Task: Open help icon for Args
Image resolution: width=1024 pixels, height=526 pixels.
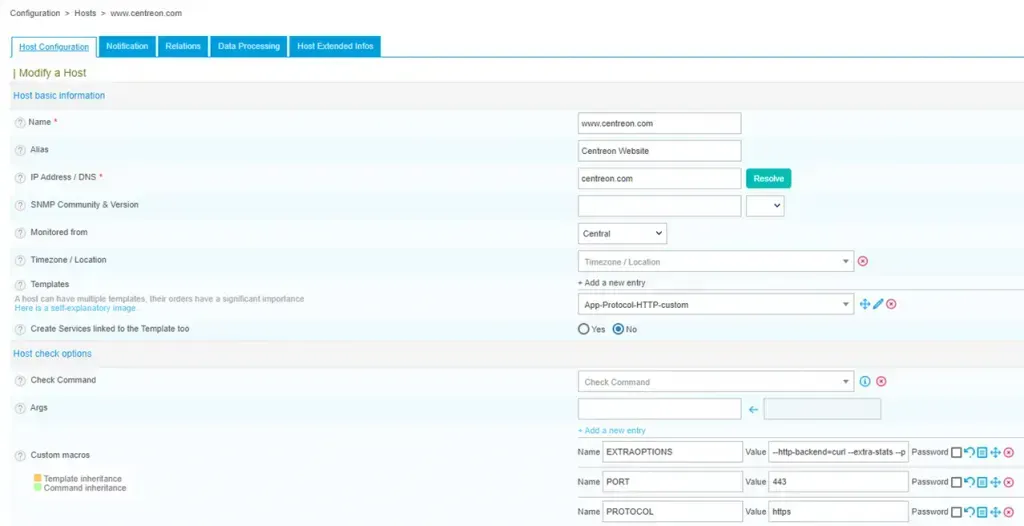Action: pos(20,408)
